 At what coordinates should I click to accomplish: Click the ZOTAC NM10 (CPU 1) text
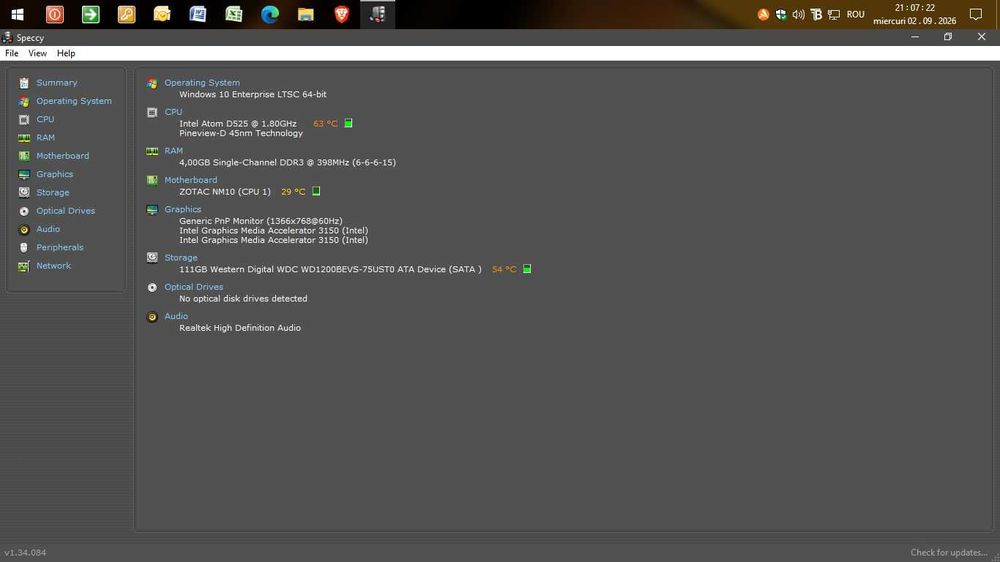click(225, 191)
